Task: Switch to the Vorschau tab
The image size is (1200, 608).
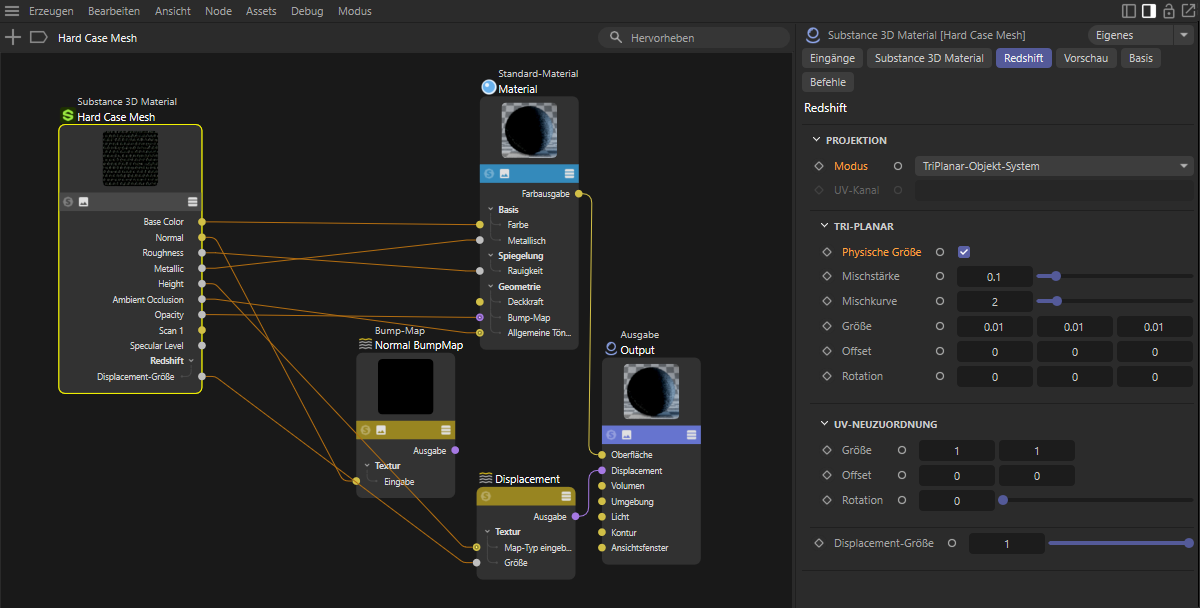Action: tap(1085, 58)
